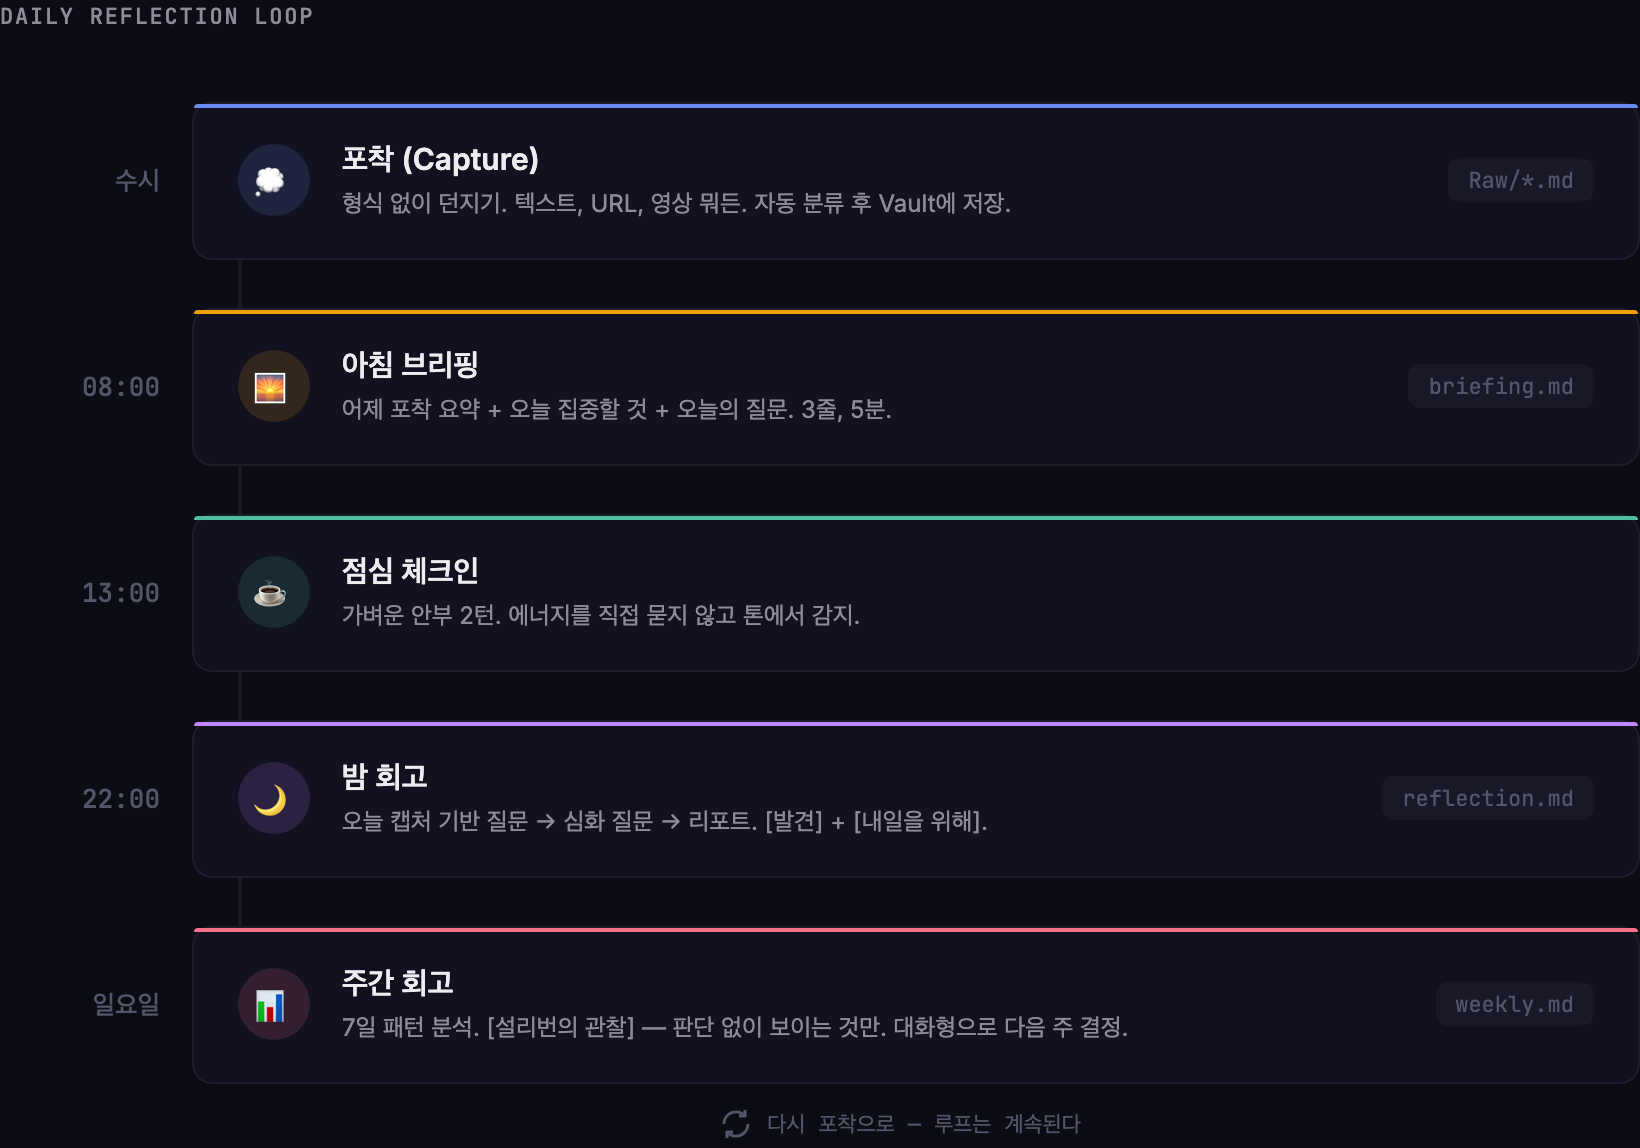Select the crescent moon icon on 밤 회고

[x=273, y=798]
